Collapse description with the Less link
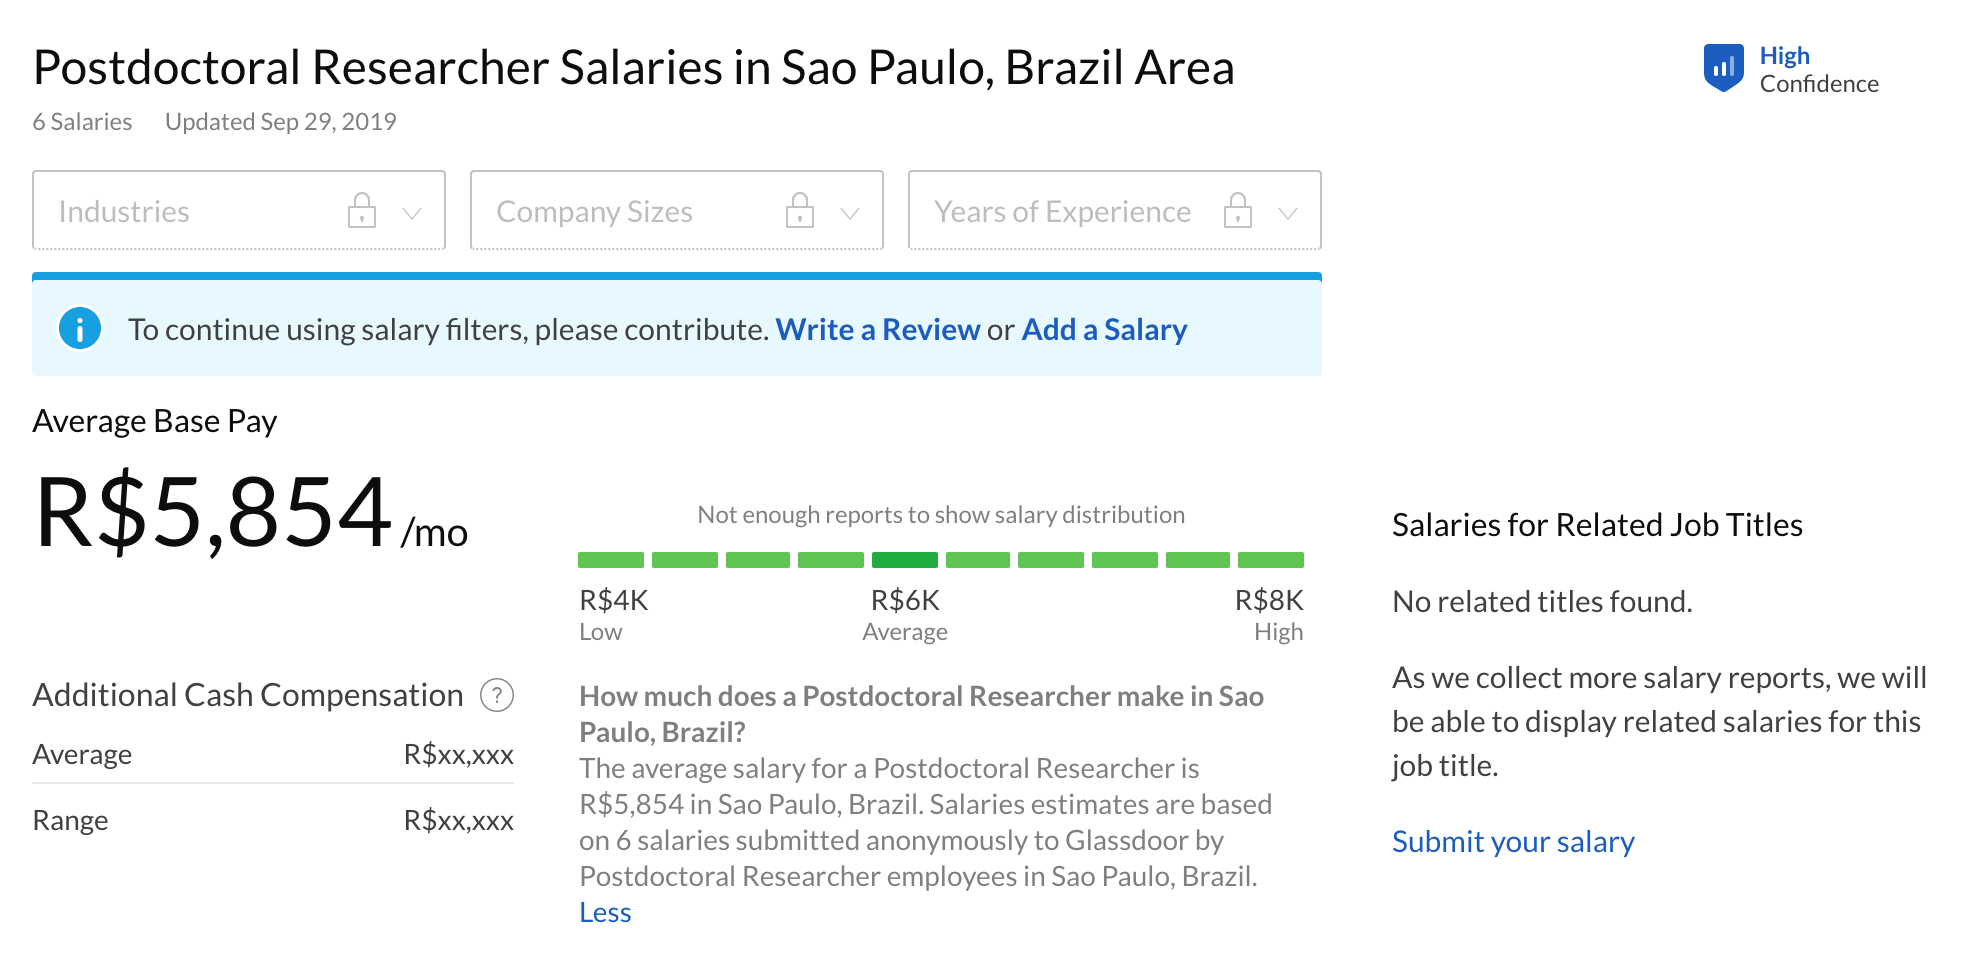 (605, 912)
